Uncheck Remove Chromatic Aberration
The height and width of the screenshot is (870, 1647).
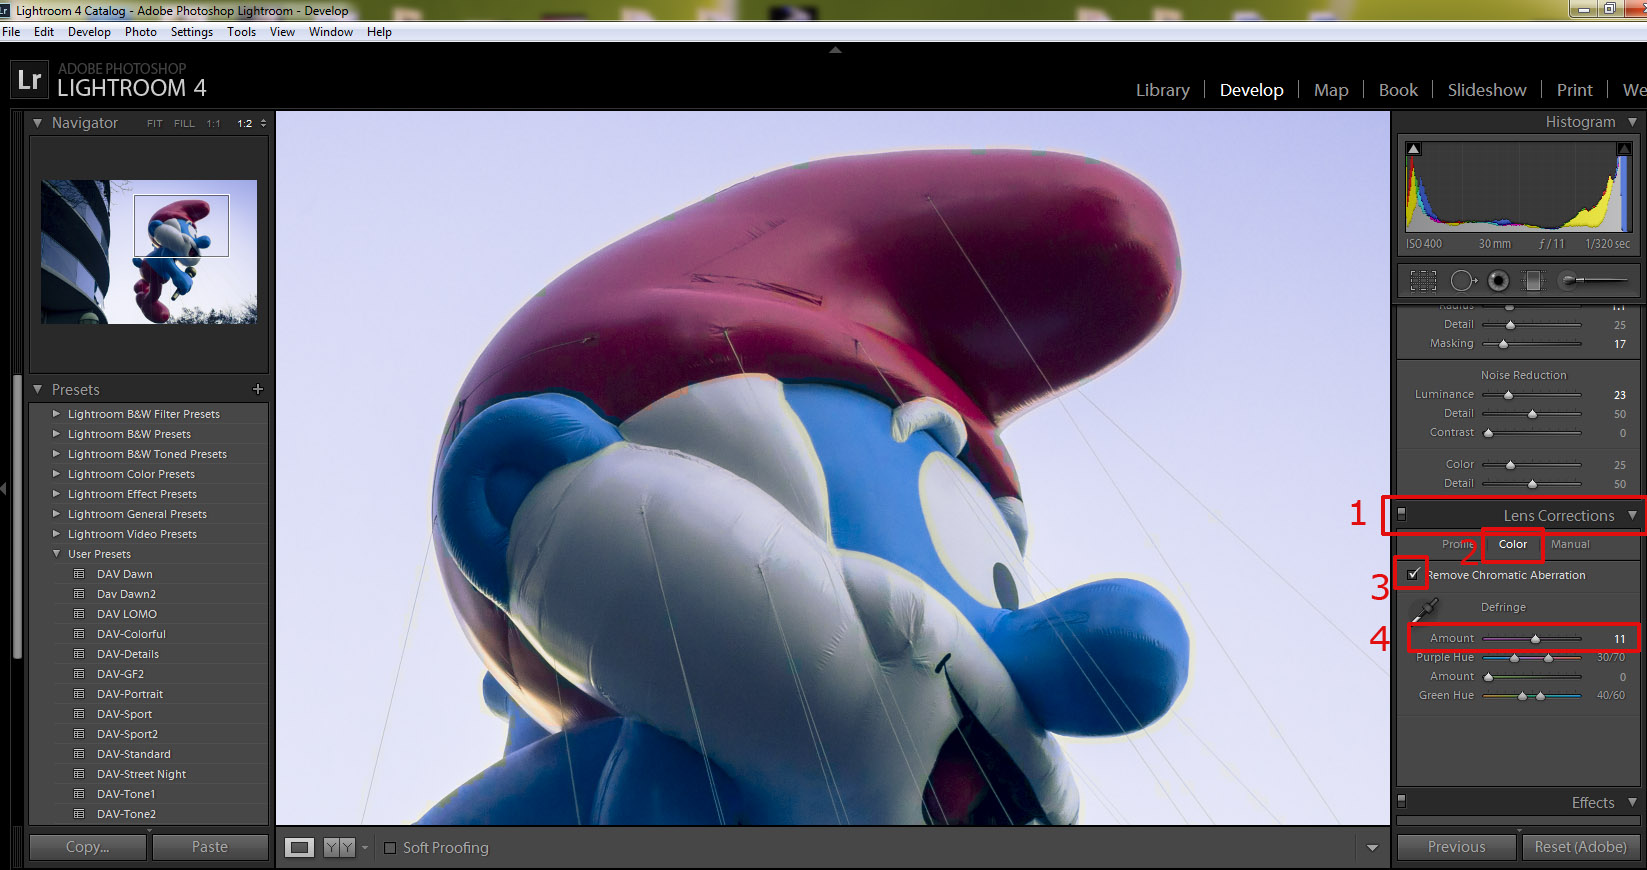[1413, 574]
